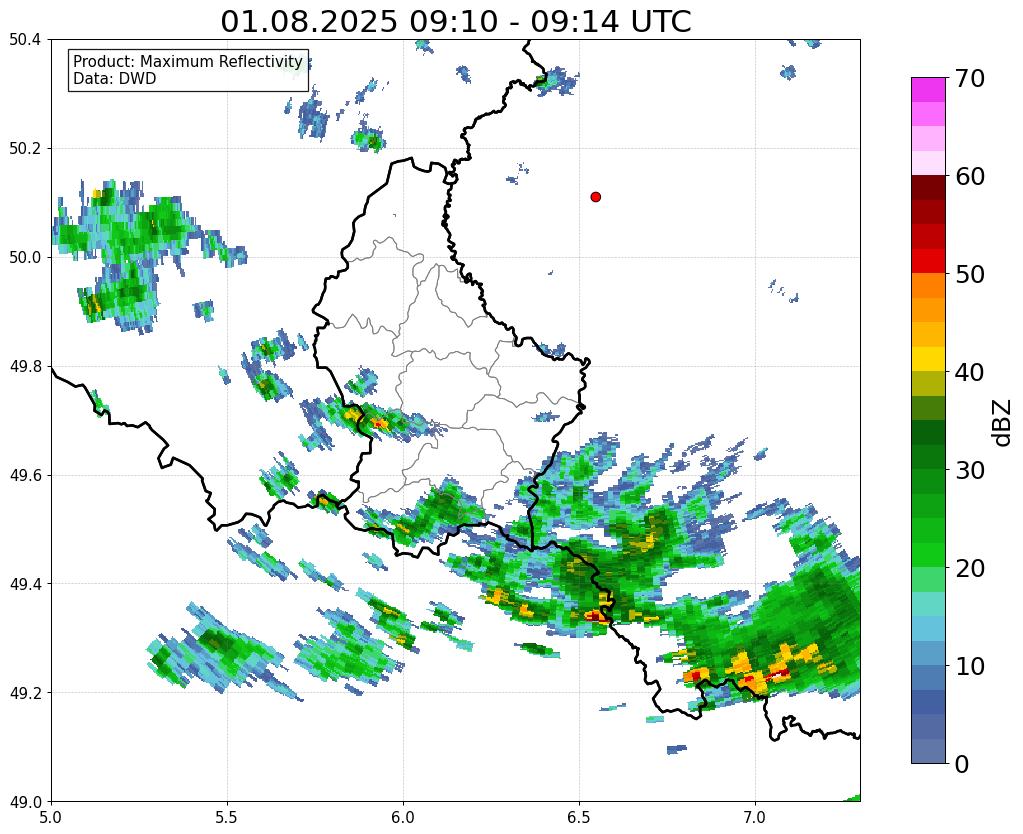Click 'Product: Maximum Reflectivity' label
Viewport: 1023px width, 834px height.
tap(188, 61)
